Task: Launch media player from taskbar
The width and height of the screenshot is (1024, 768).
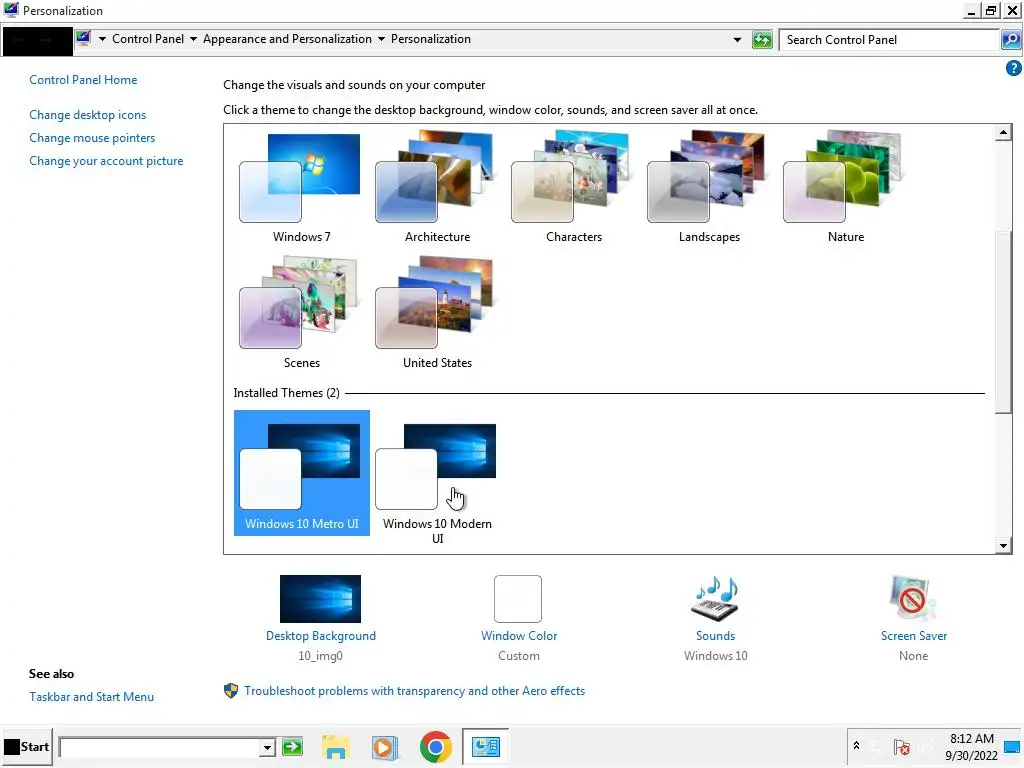Action: [385, 747]
